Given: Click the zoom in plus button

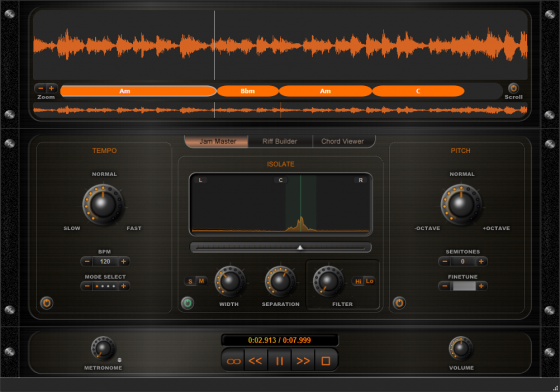Looking at the screenshot, I should click(x=51, y=88).
